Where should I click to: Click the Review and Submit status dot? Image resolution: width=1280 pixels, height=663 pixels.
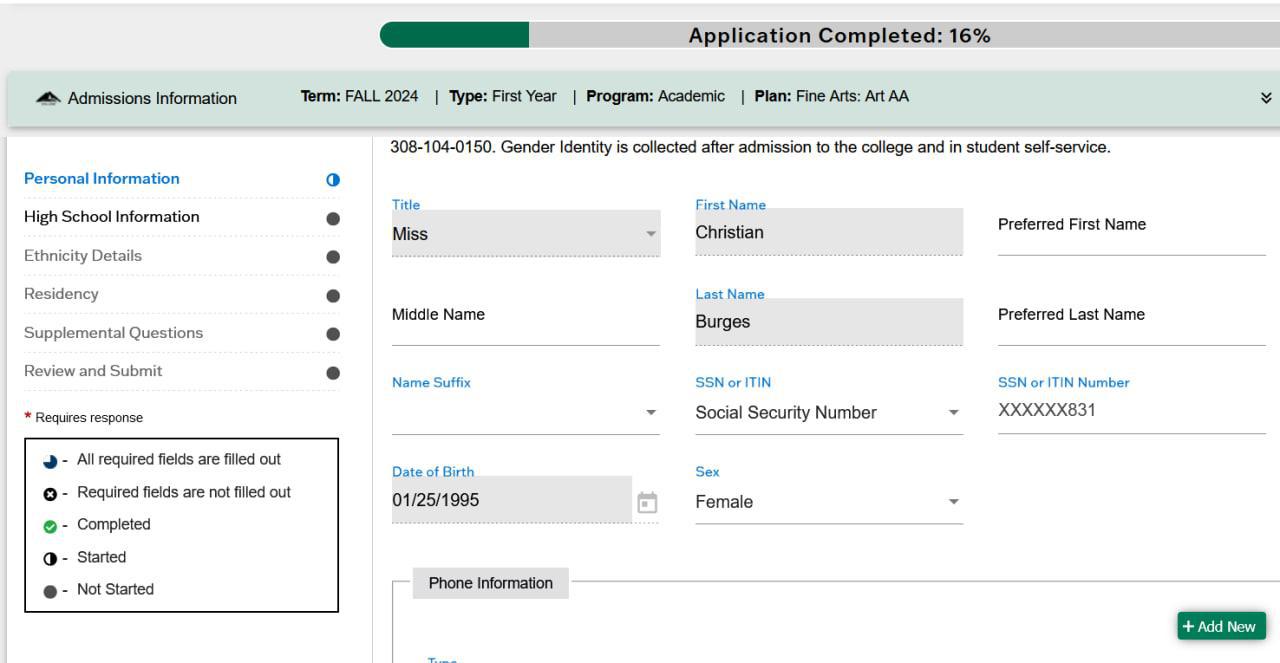(333, 373)
